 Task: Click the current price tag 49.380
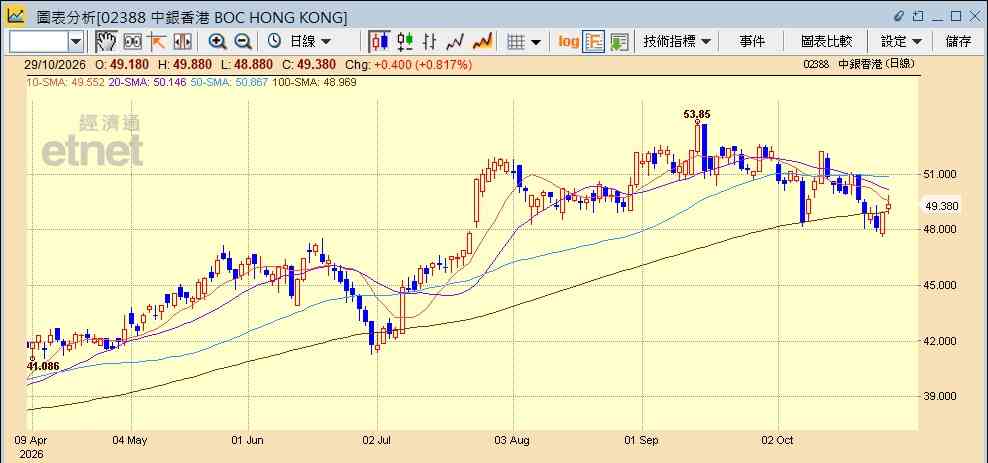click(x=942, y=206)
